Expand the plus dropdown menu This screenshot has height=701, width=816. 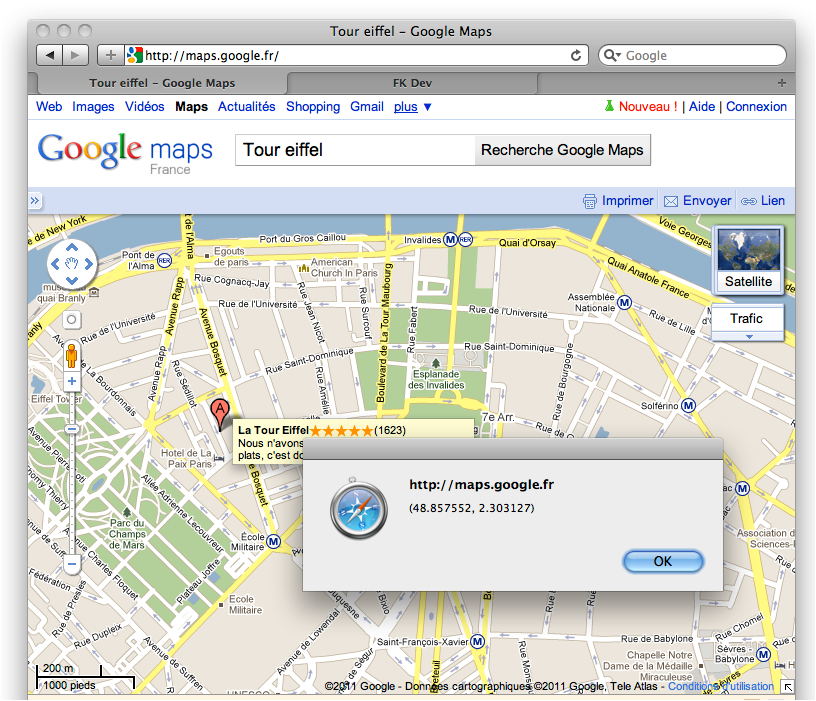412,107
